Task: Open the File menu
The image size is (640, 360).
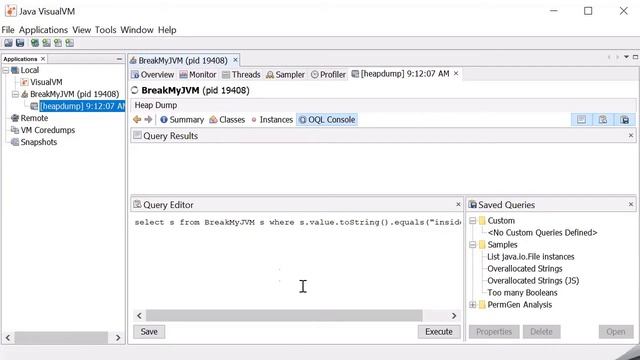Action: [x=8, y=30]
